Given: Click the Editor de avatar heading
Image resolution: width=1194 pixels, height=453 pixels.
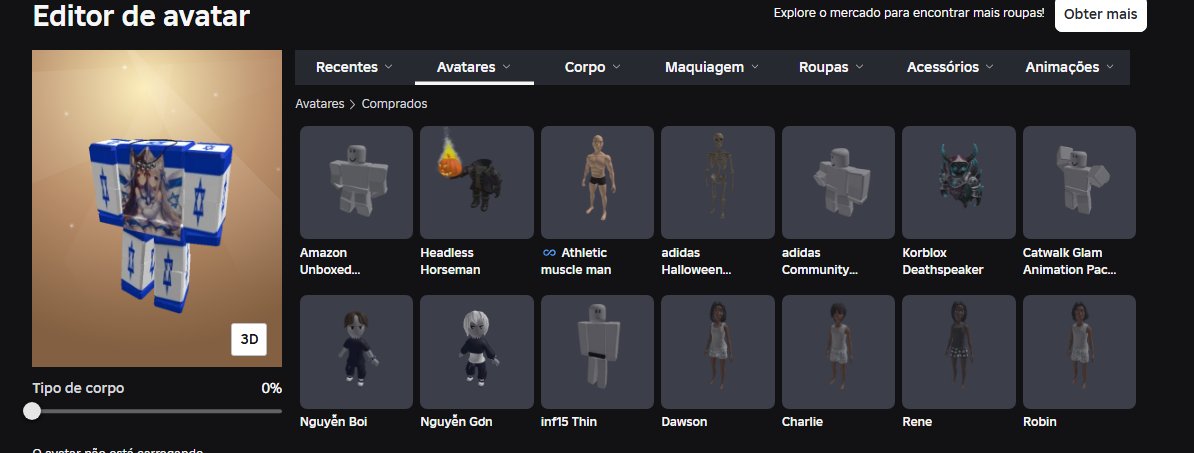Looking at the screenshot, I should 141,15.
